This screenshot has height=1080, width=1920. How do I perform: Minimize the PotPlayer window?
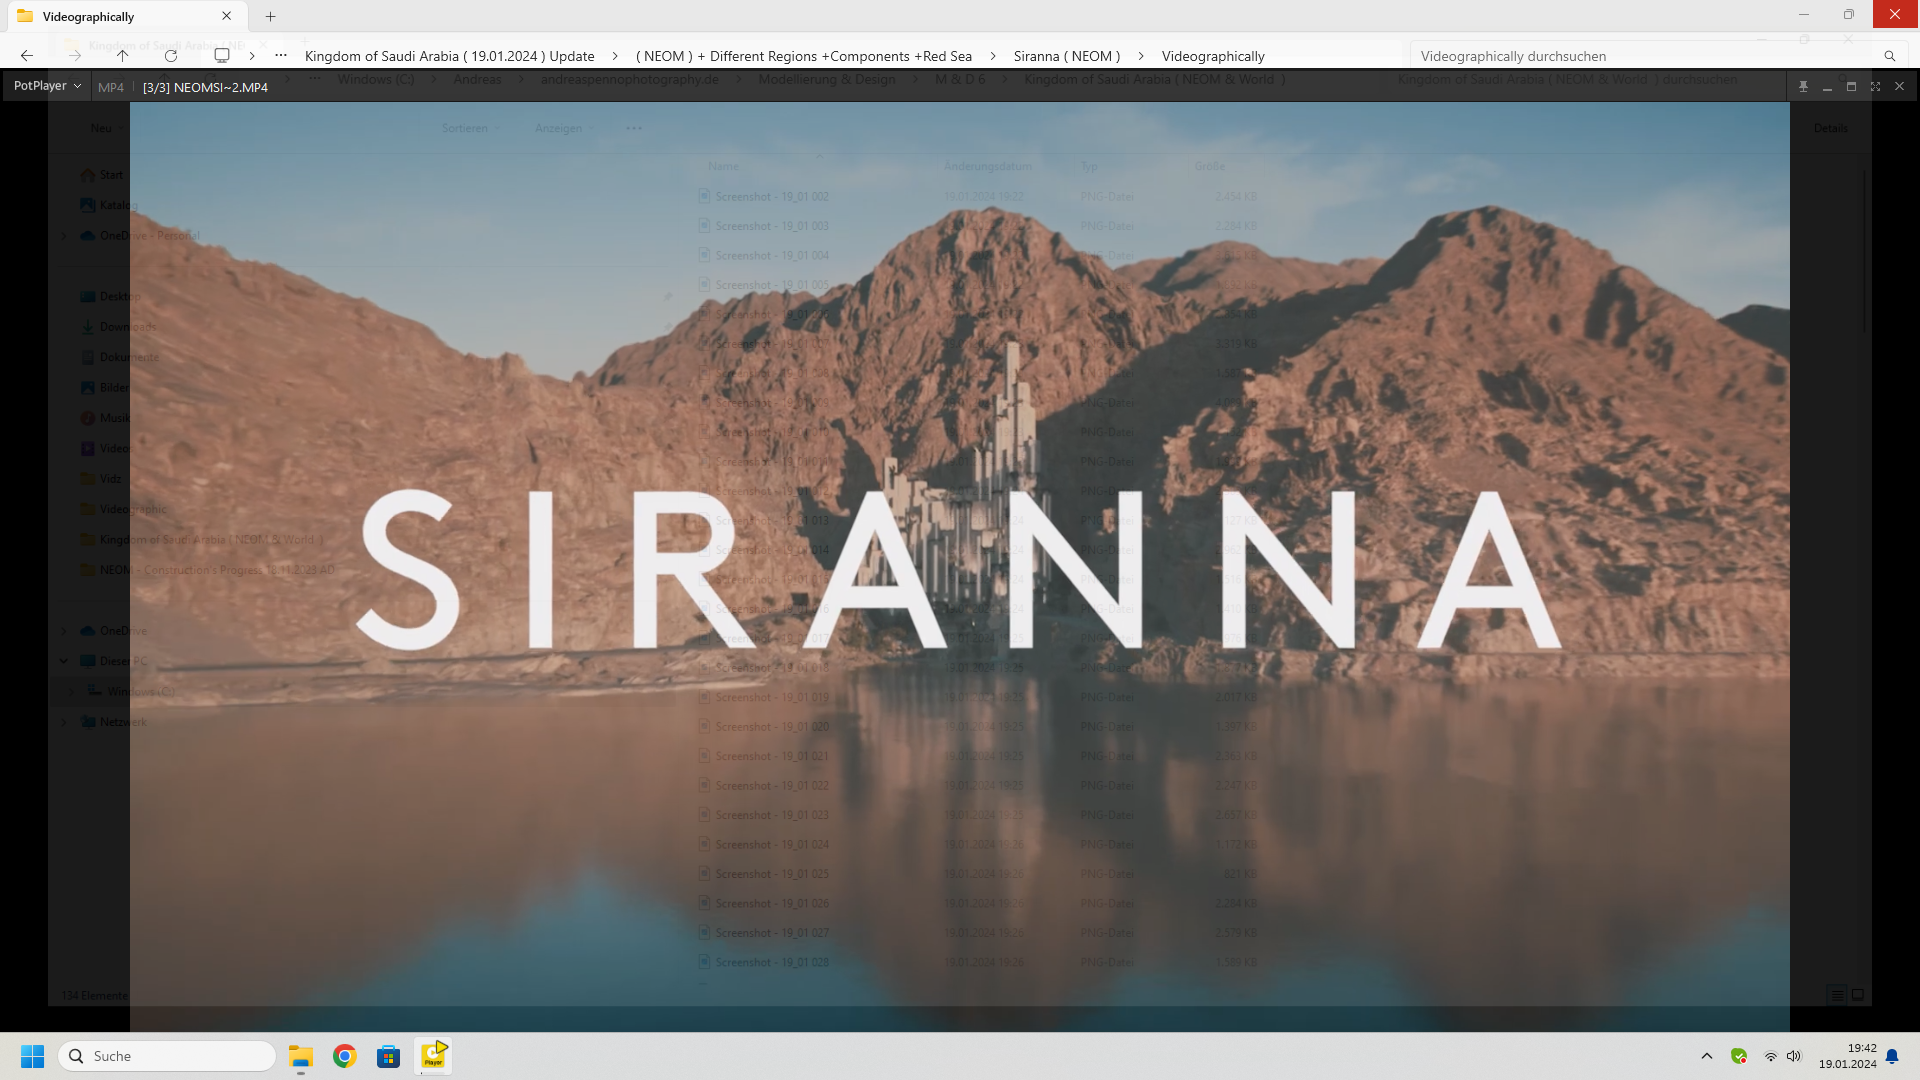(x=1827, y=87)
